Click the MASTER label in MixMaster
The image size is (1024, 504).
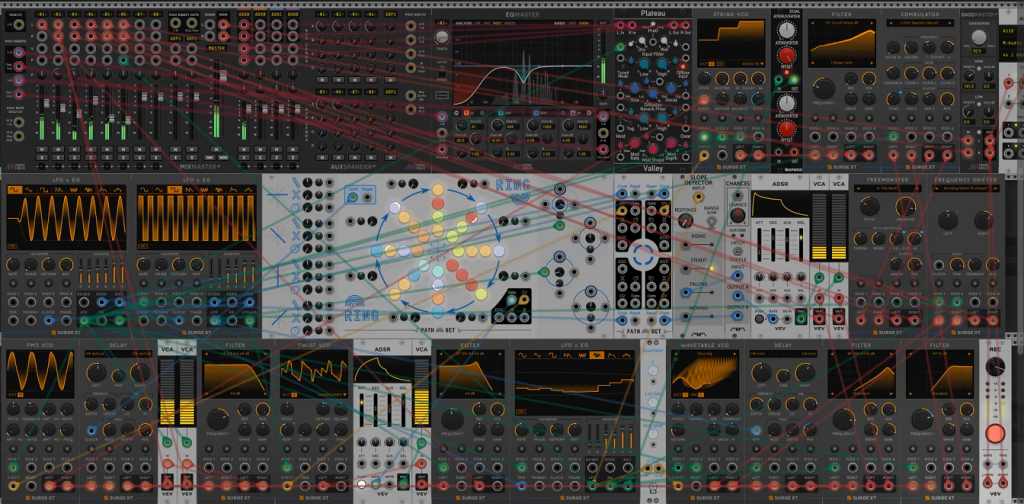216,48
